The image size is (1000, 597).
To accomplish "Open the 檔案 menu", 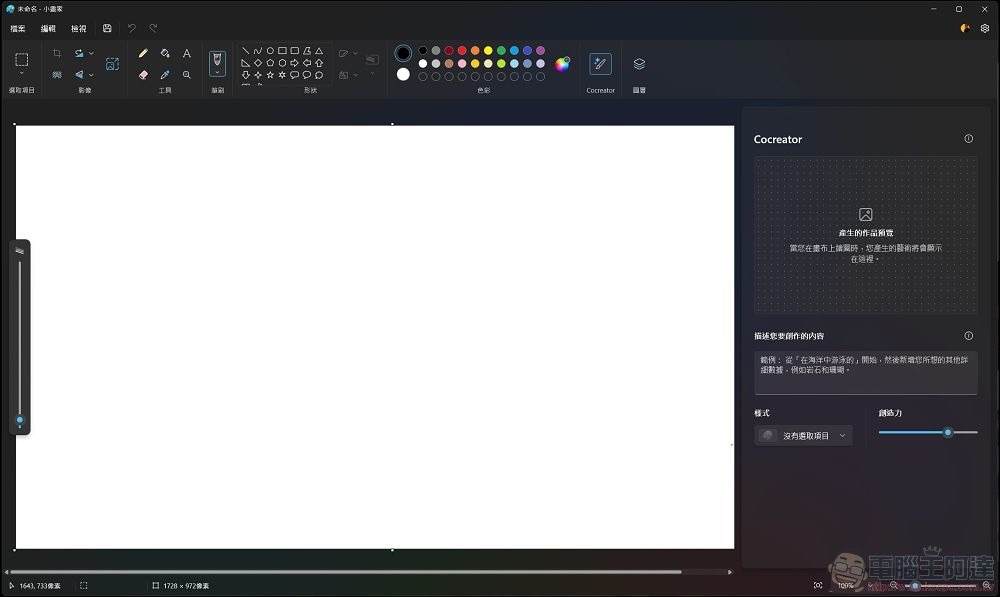I will click(x=18, y=29).
